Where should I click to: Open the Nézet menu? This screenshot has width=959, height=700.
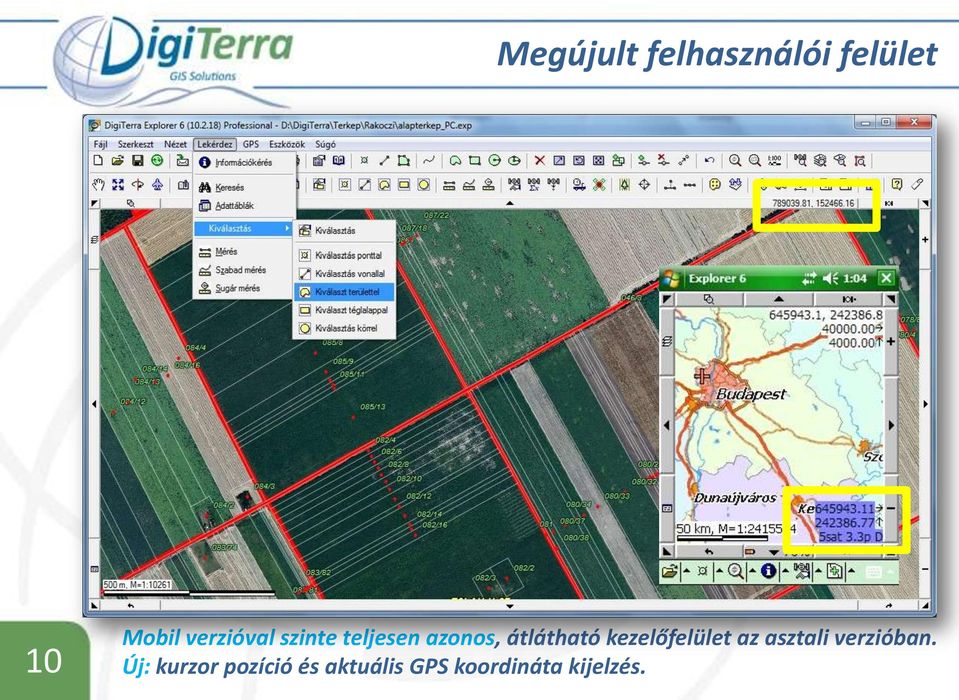[175, 144]
